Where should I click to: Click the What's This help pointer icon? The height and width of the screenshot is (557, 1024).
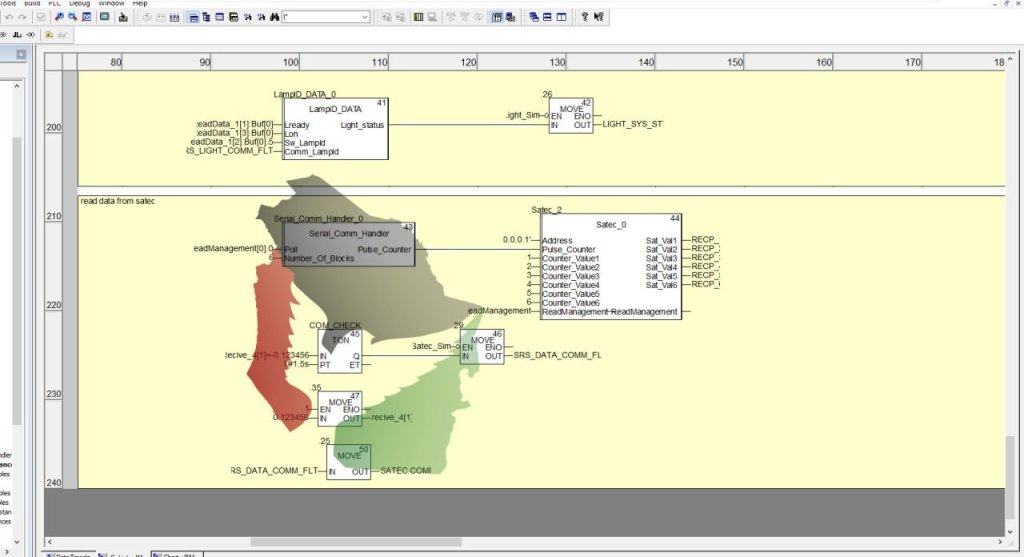pyautogui.click(x=598, y=17)
